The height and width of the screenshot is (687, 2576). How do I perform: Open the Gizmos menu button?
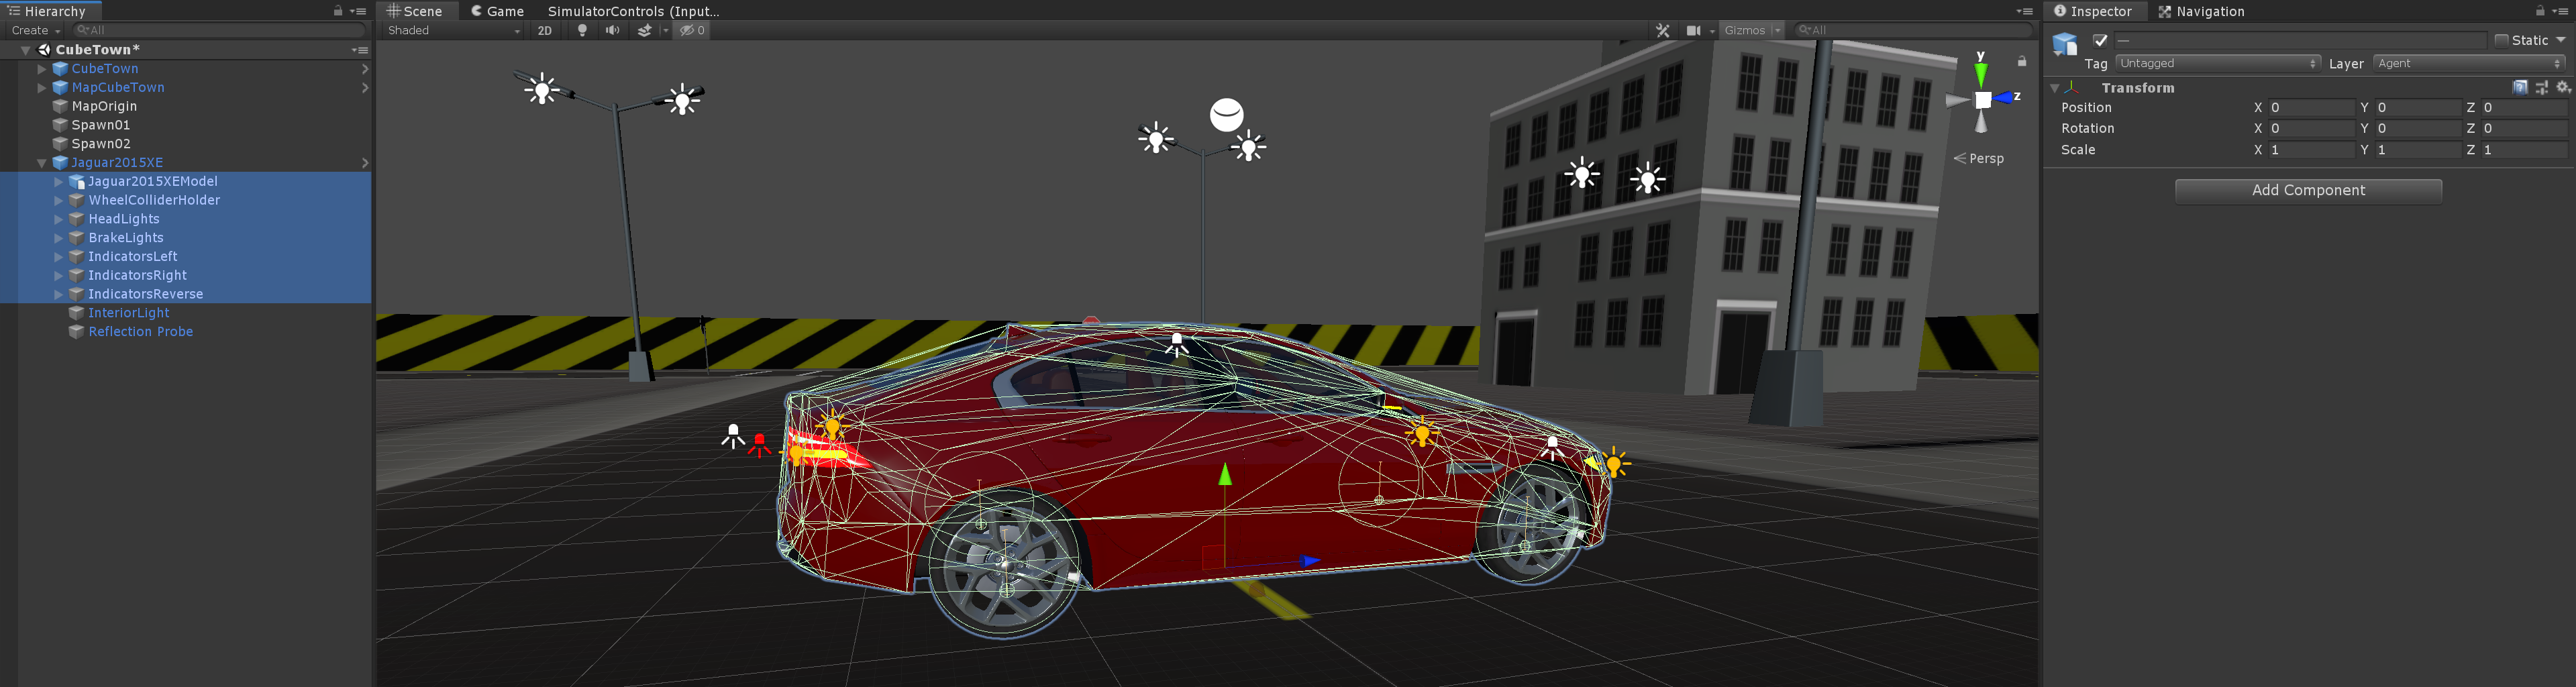click(1752, 31)
